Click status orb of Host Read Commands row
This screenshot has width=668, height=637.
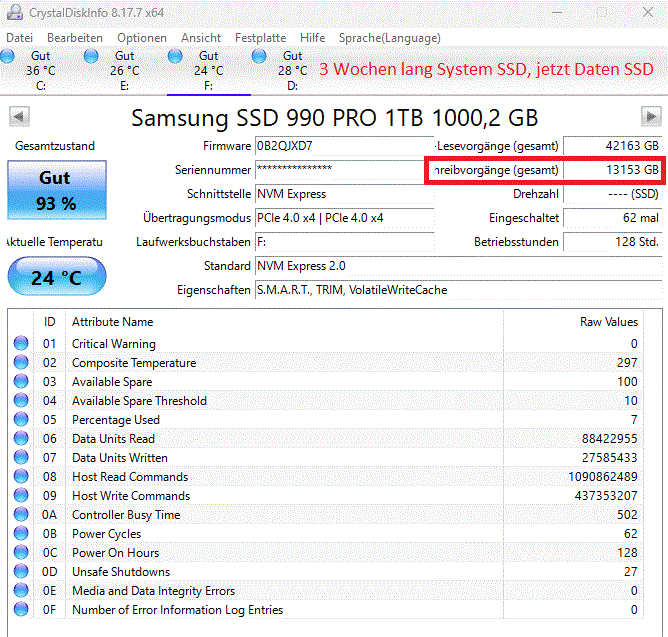pos(21,476)
